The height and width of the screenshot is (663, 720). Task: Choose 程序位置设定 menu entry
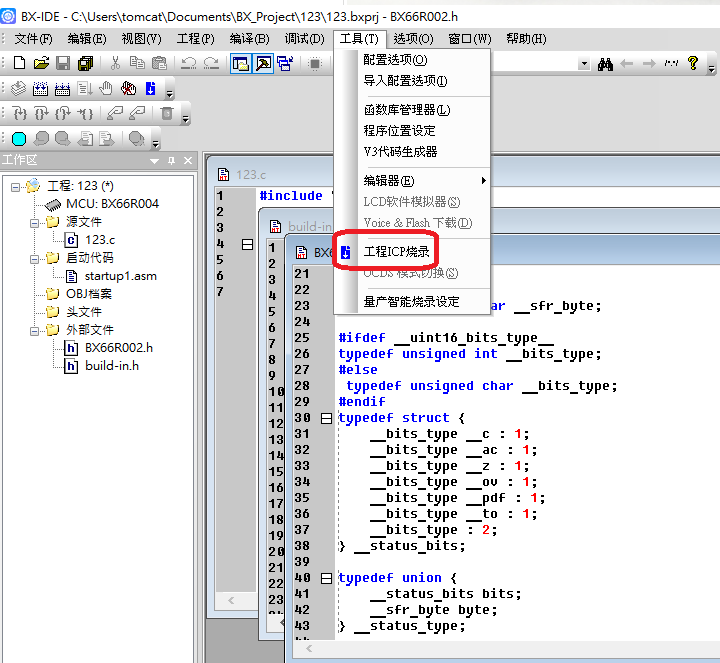[412, 131]
